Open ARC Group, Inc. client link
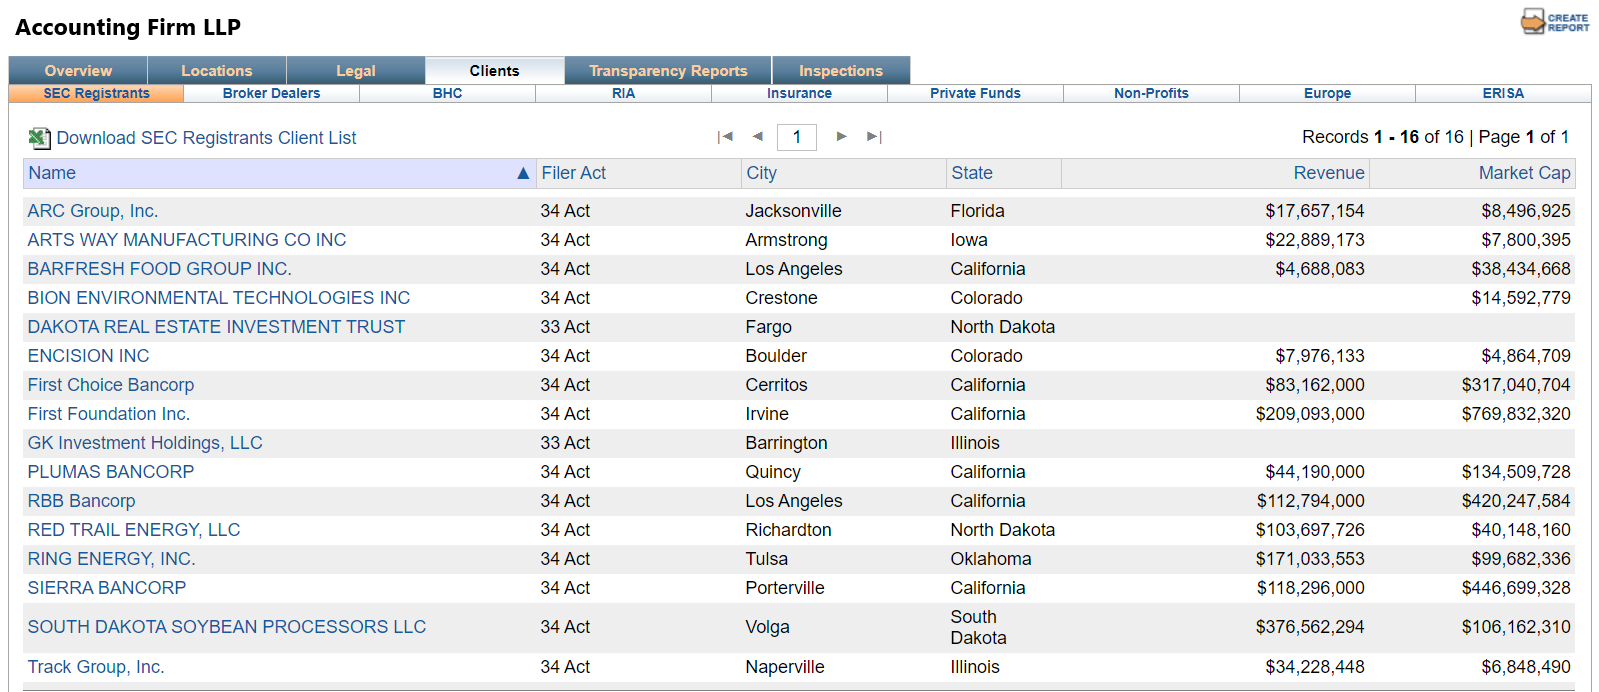Viewport: 1599px width, 692px height. tap(93, 211)
